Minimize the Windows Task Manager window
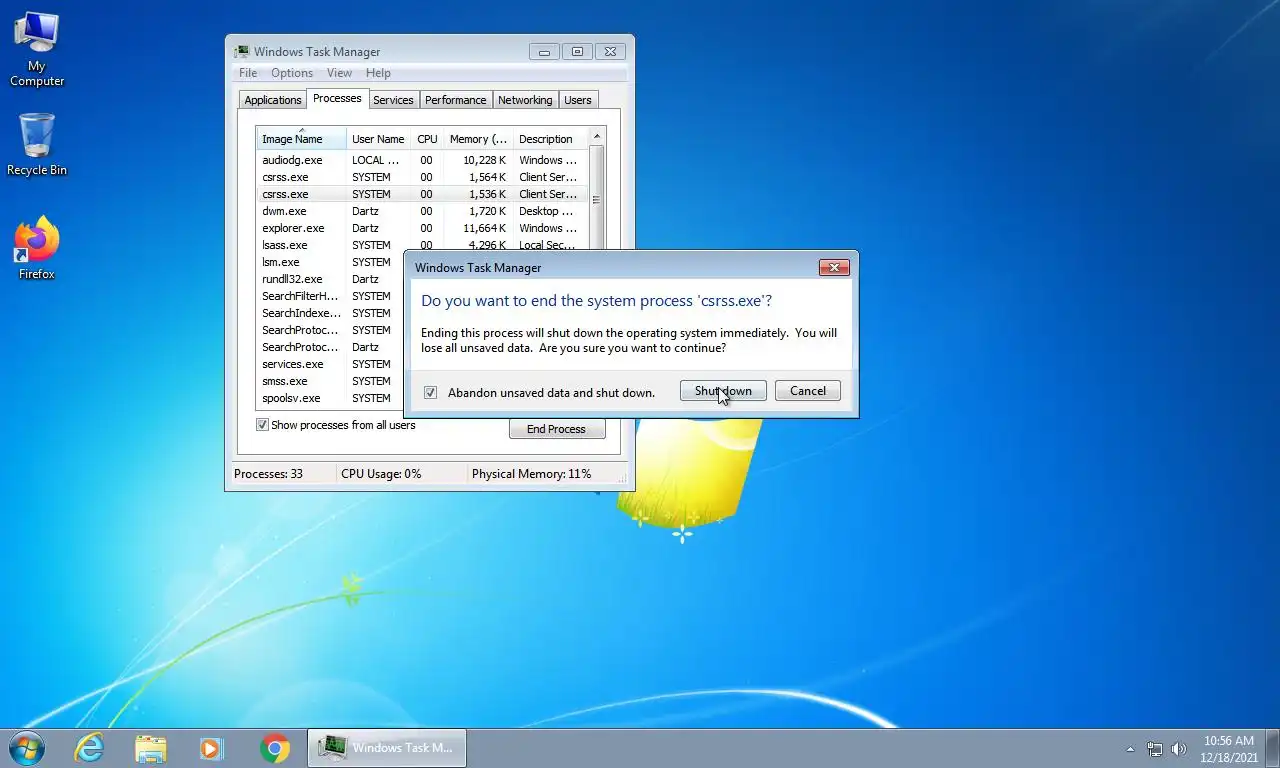 (544, 52)
